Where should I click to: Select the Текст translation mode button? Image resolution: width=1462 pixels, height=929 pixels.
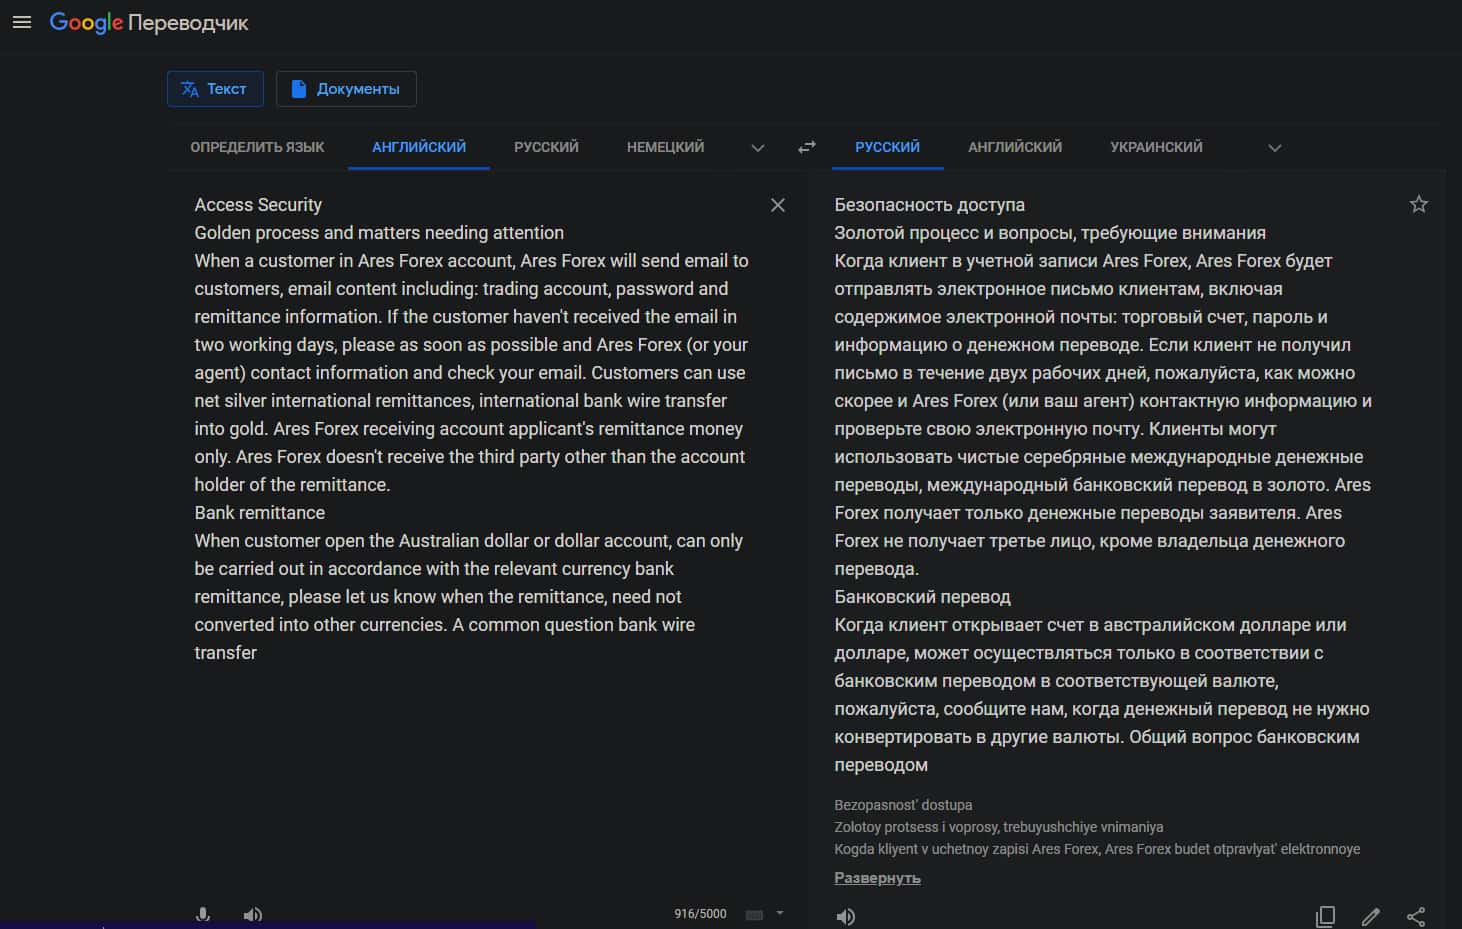point(215,89)
